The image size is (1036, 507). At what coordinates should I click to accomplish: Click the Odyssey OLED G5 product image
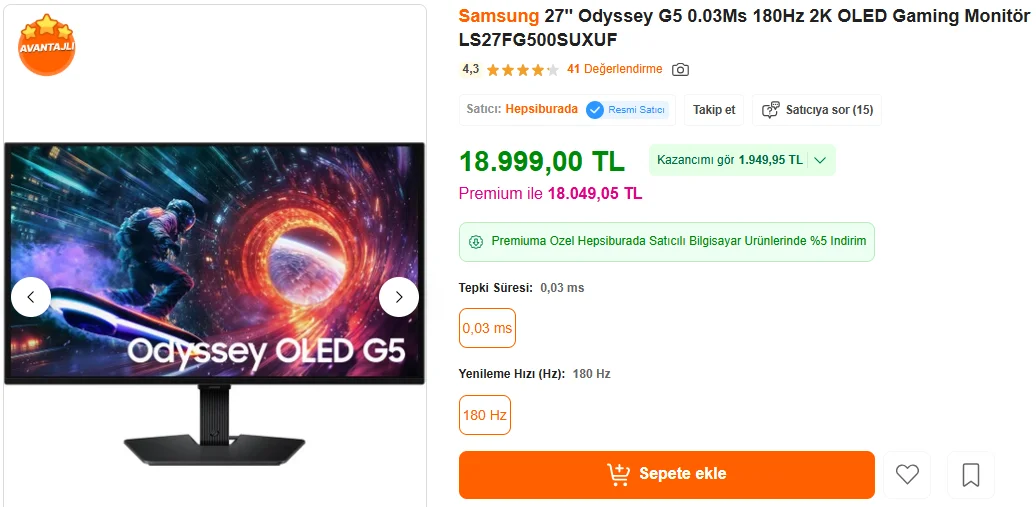pyautogui.click(x=214, y=303)
